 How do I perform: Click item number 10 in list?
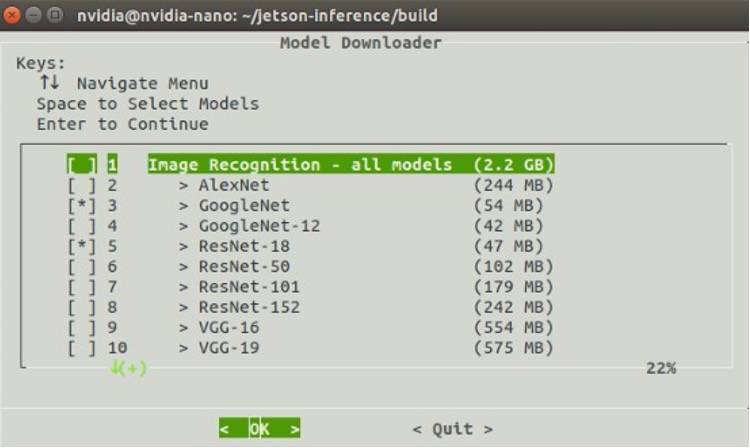[117, 348]
